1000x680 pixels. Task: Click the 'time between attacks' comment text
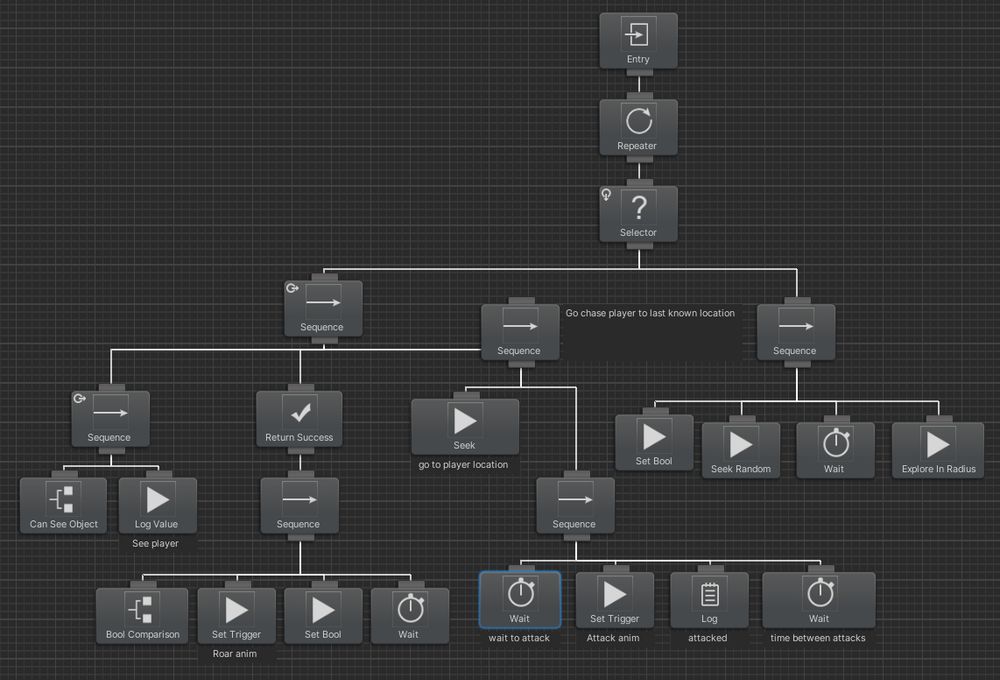[818, 638]
